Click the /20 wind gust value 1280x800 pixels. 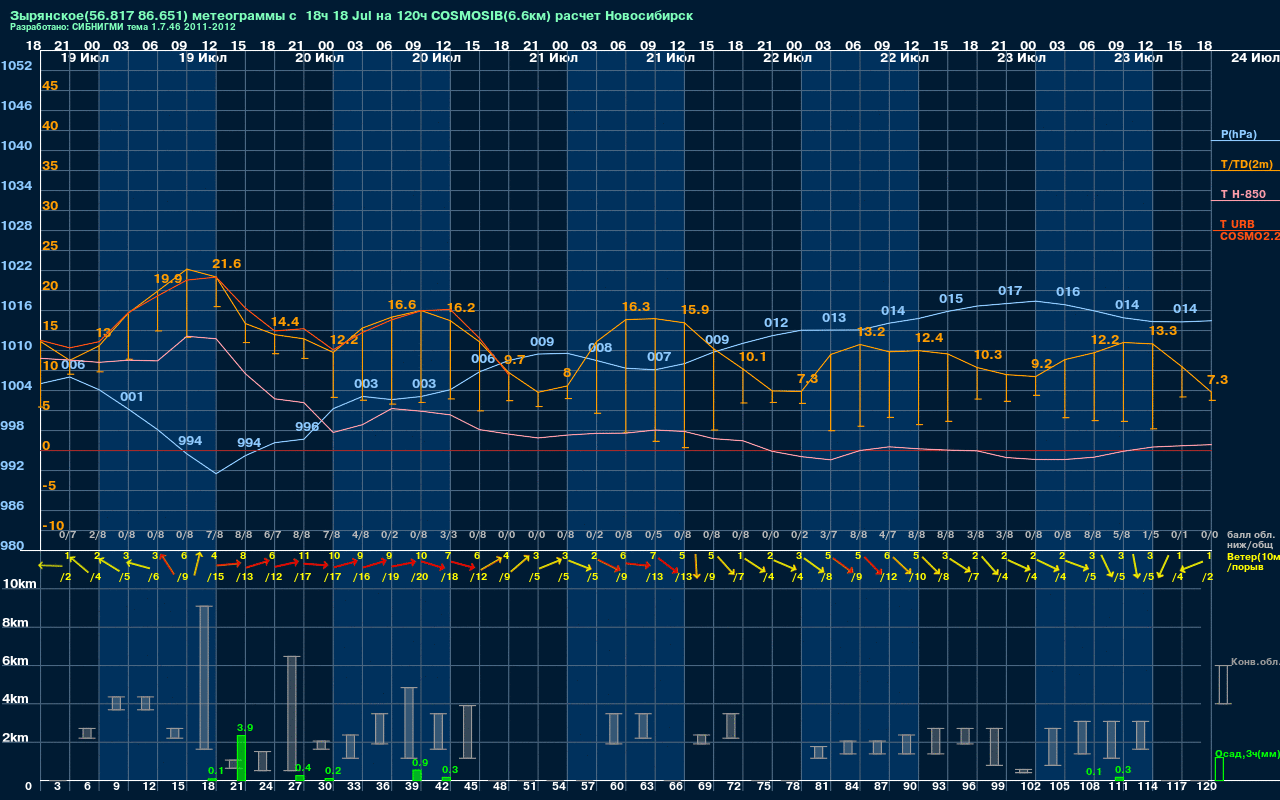(x=421, y=576)
